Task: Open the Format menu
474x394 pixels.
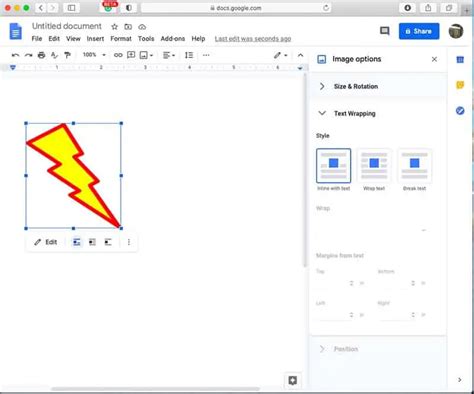Action: 121,39
